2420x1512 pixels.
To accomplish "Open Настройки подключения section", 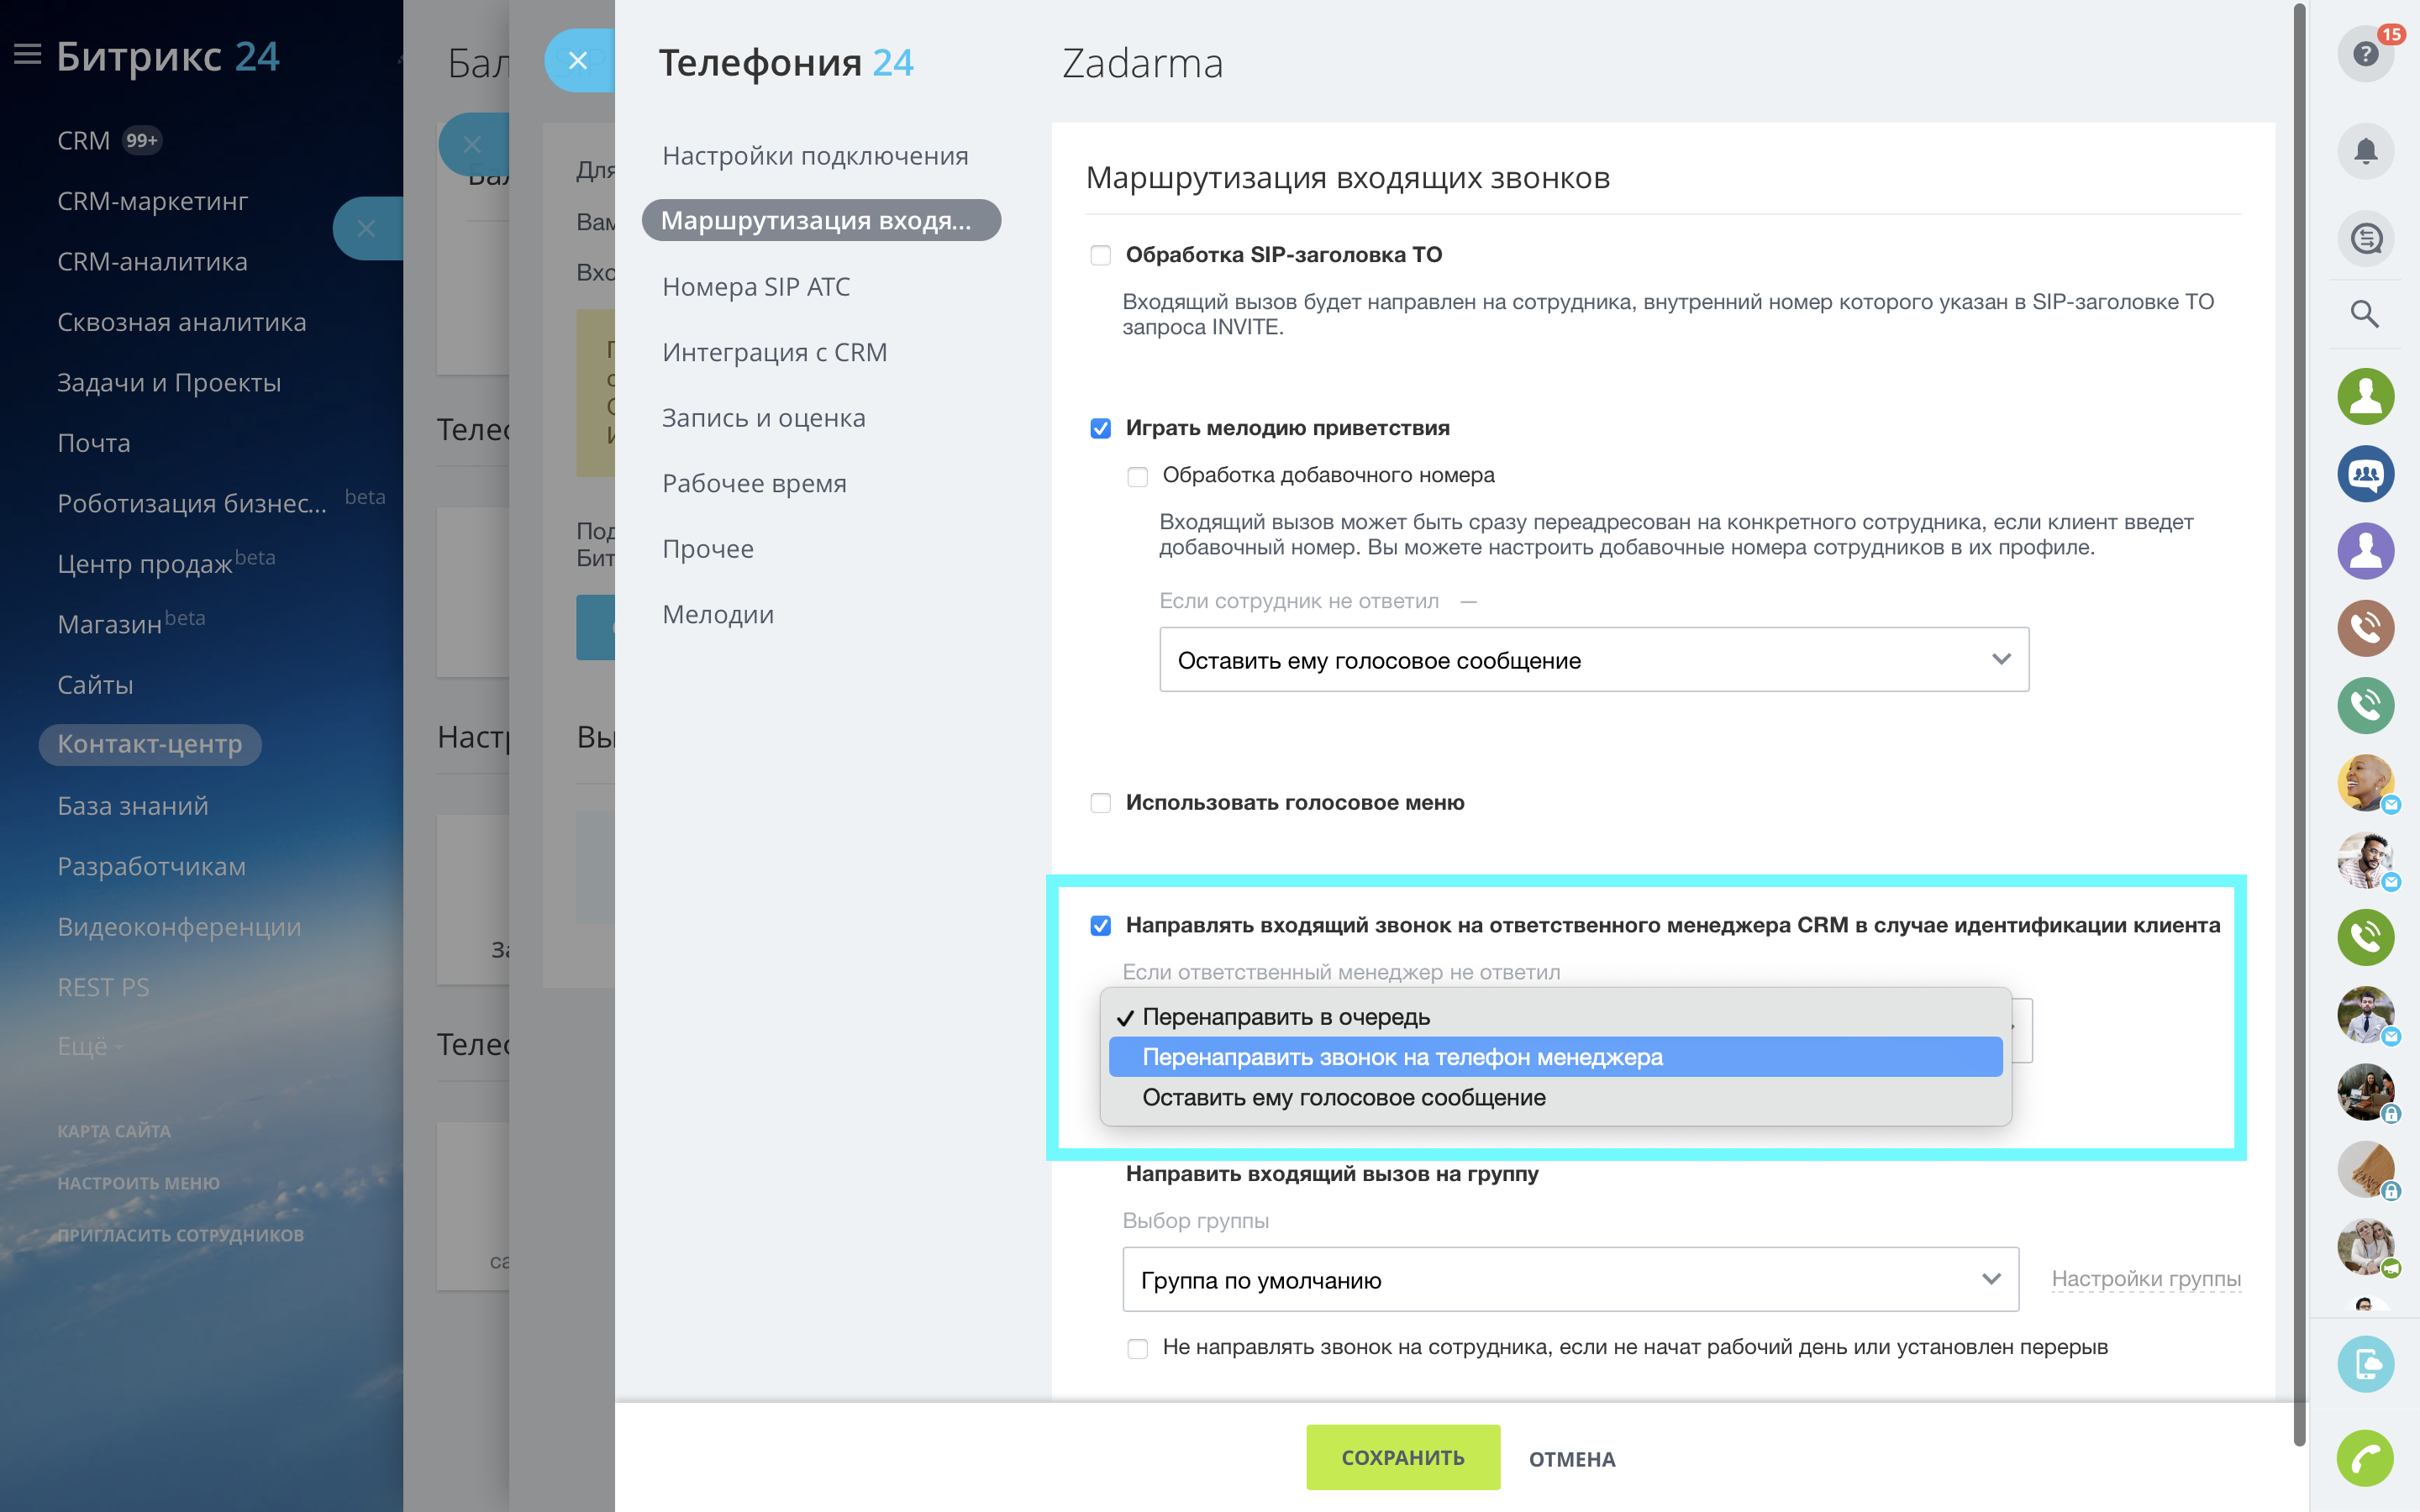I will (x=815, y=156).
